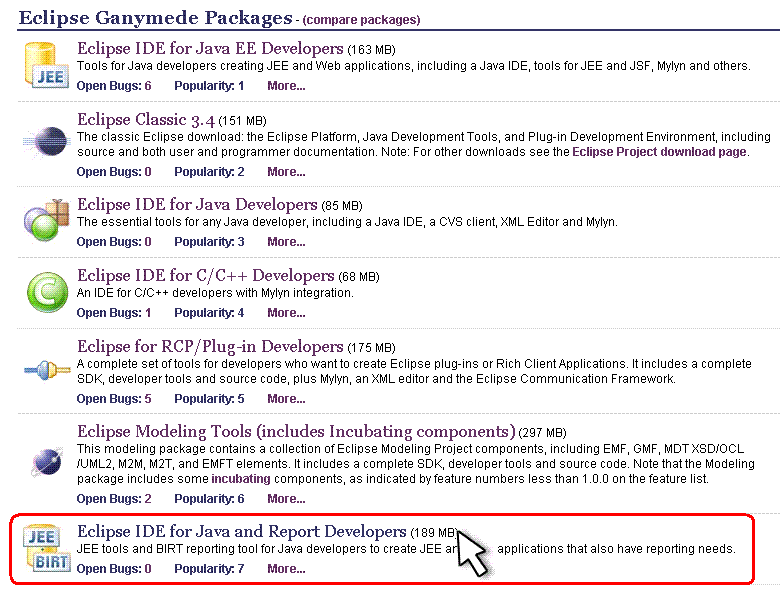
Task: Click the (68 MB) size text
Action: click(x=359, y=277)
